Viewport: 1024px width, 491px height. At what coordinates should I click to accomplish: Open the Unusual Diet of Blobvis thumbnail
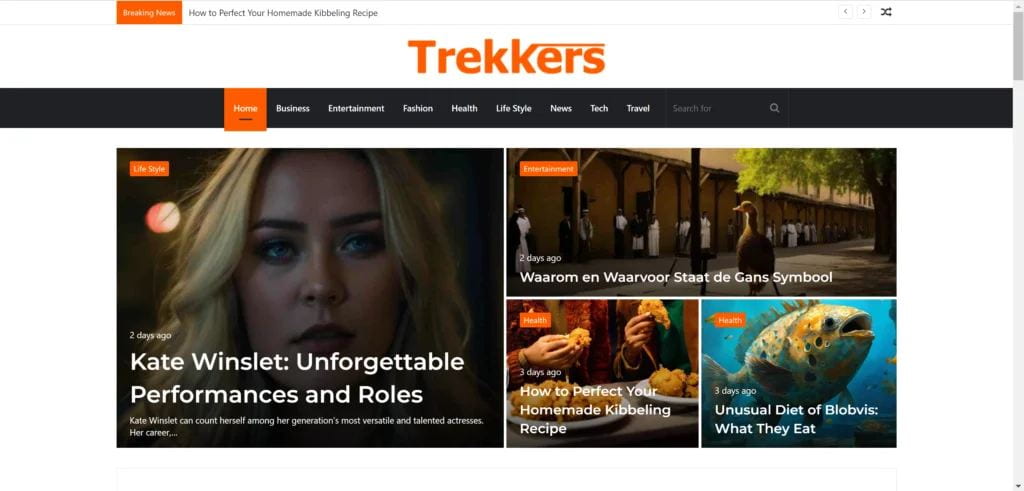coord(799,373)
